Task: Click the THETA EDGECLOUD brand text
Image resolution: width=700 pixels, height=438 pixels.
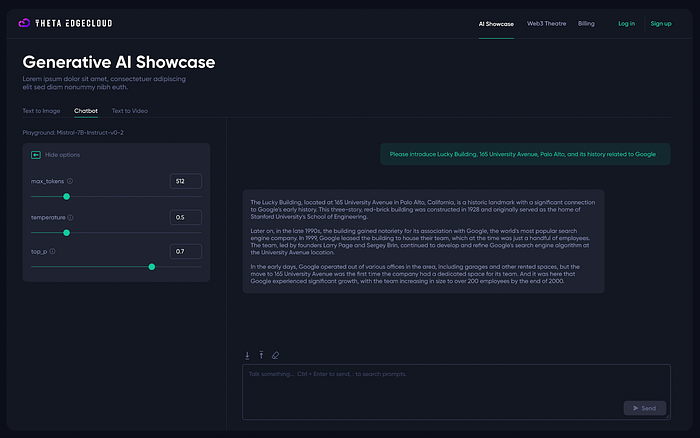Action: [74, 23]
